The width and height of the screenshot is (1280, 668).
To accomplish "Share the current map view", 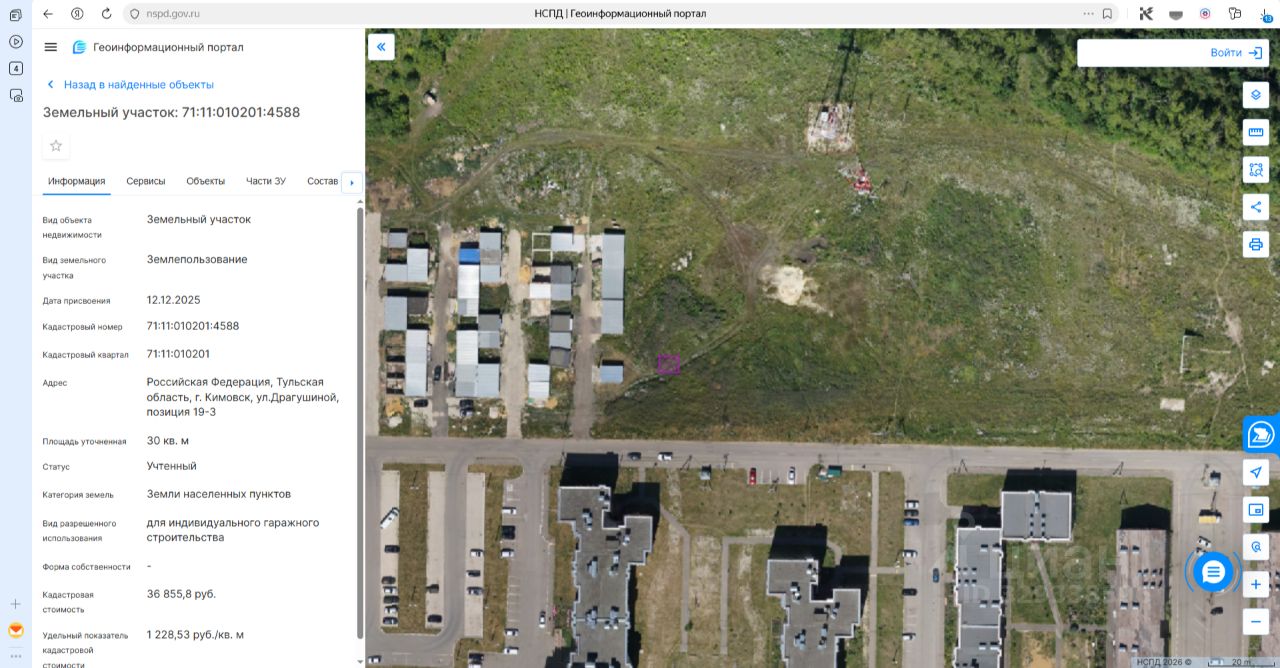I will (1256, 207).
